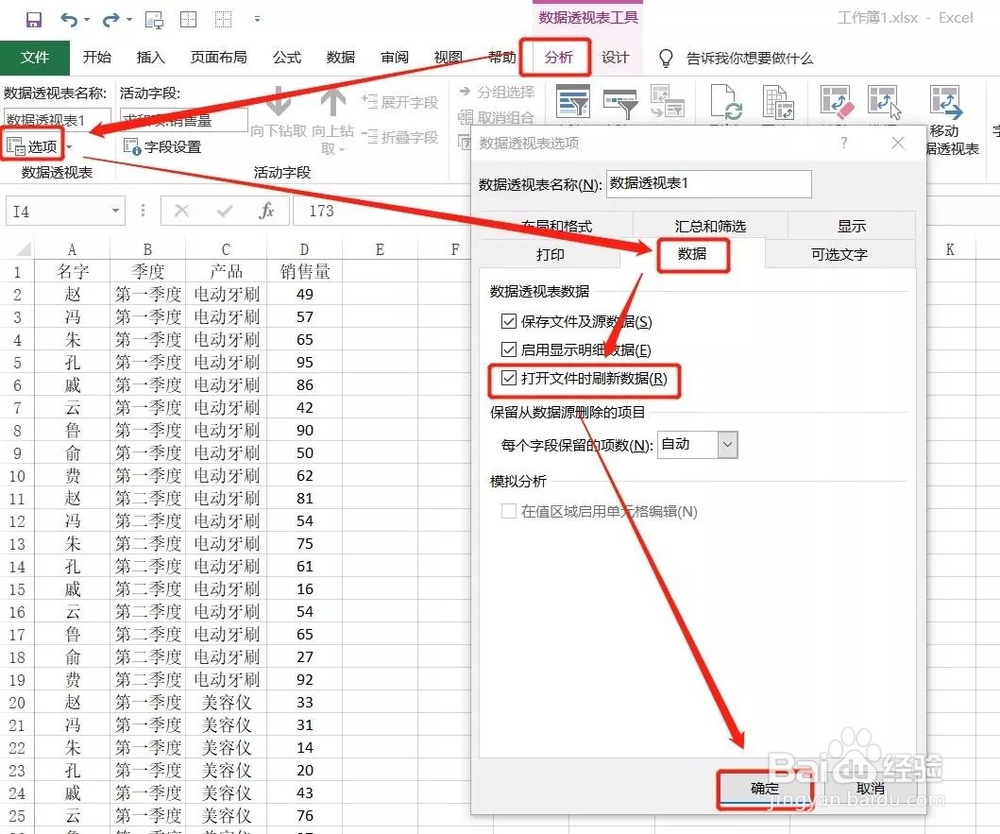Click the Filter Connections icon
1000x834 pixels.
[667, 102]
